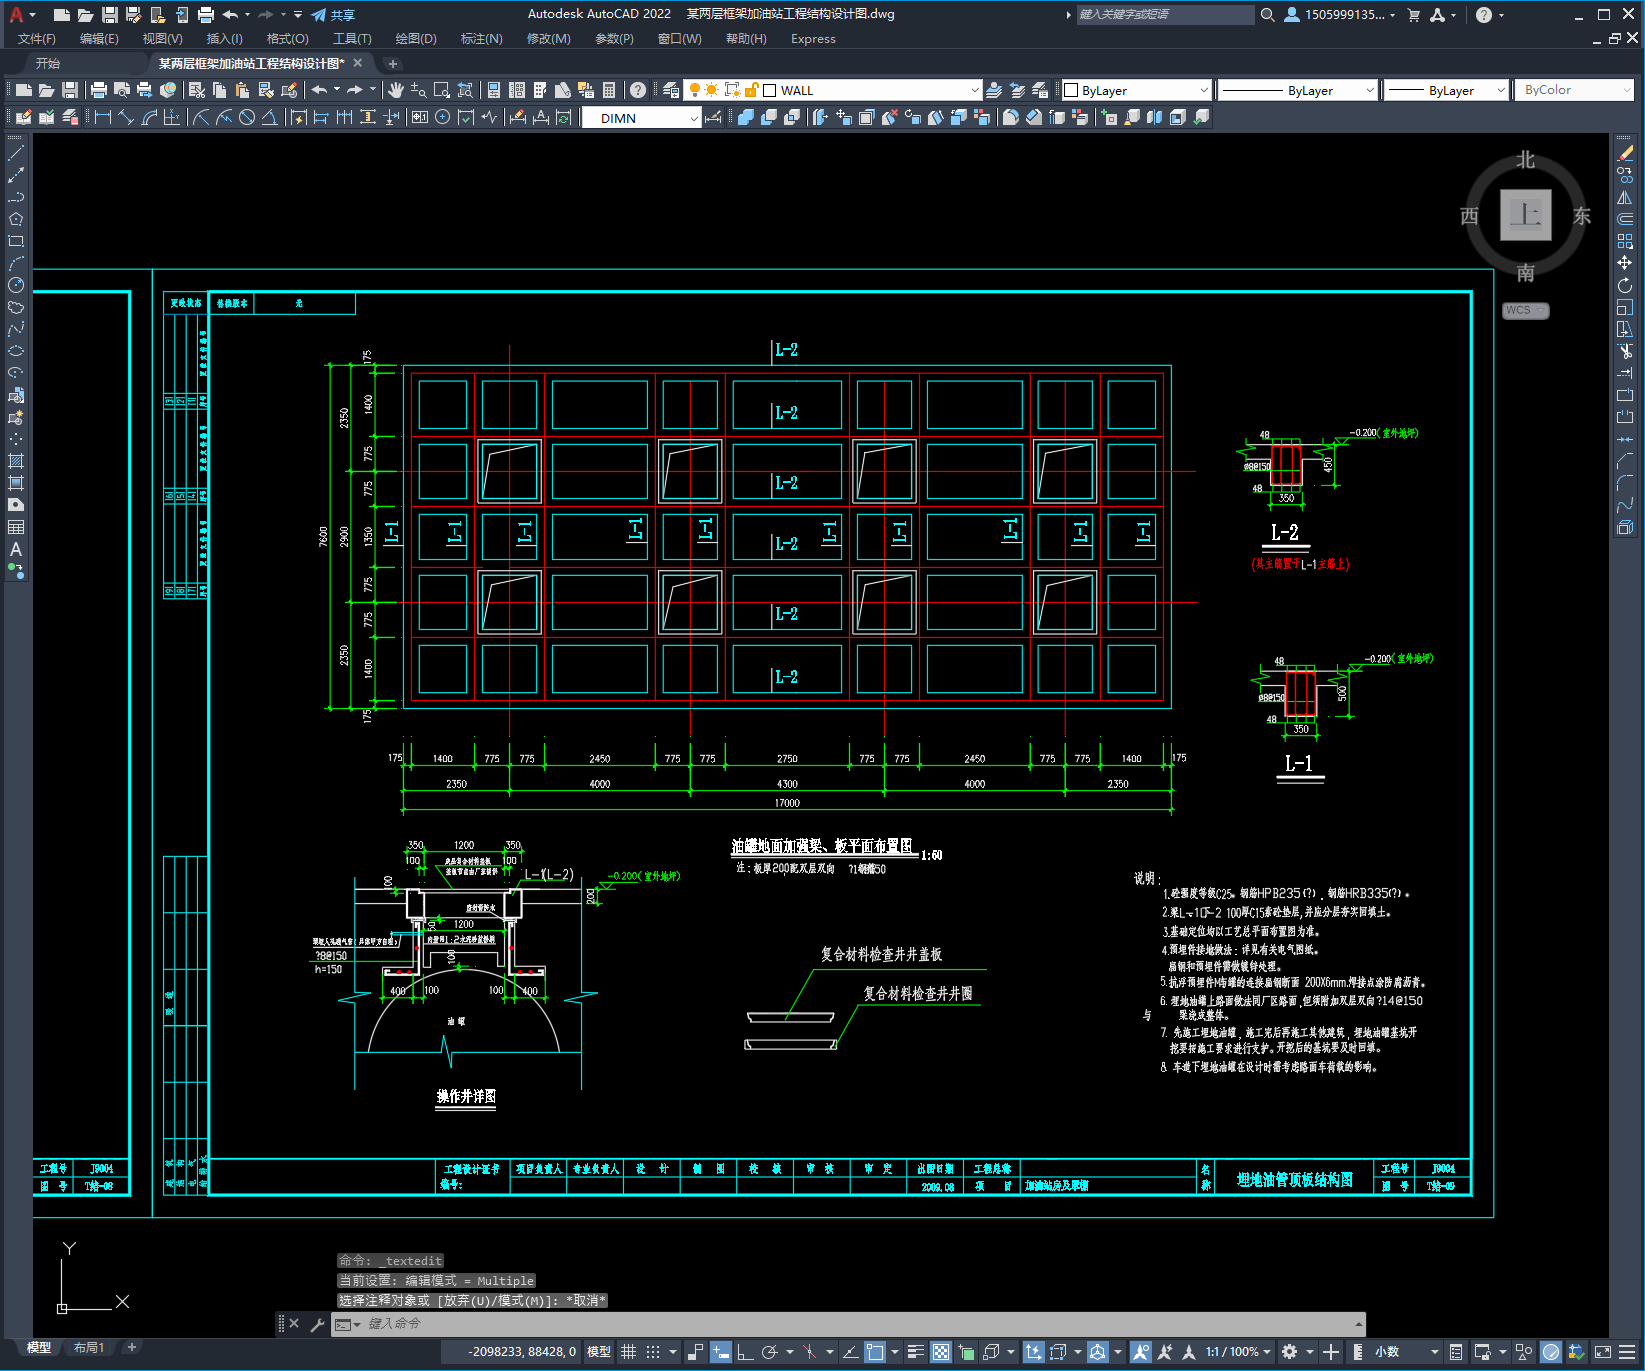Toggle hardware acceleration in status bar
The width and height of the screenshot is (1645, 1371).
[x=1551, y=1352]
